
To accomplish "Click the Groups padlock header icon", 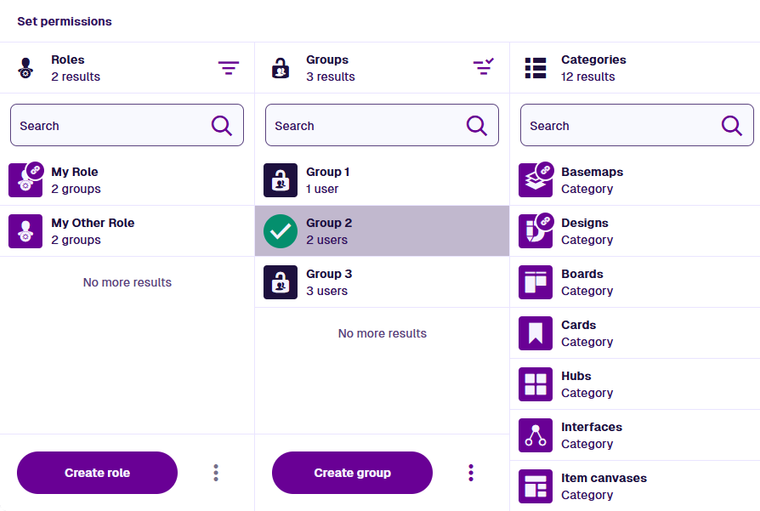I will pos(280,68).
